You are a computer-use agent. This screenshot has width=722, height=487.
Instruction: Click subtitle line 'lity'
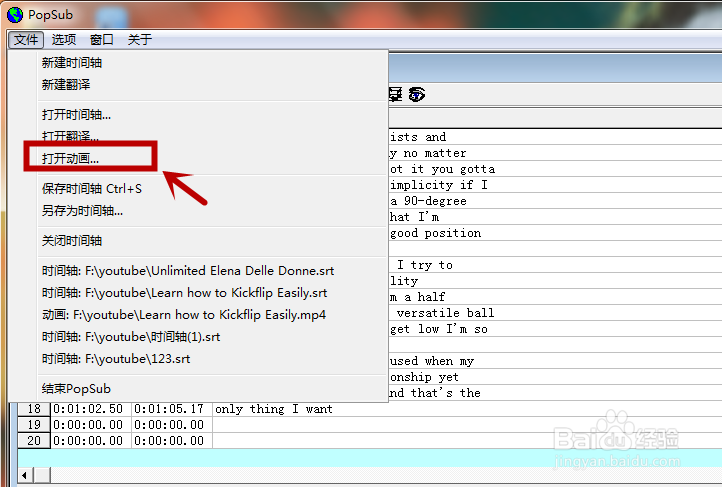pyautogui.click(x=404, y=281)
